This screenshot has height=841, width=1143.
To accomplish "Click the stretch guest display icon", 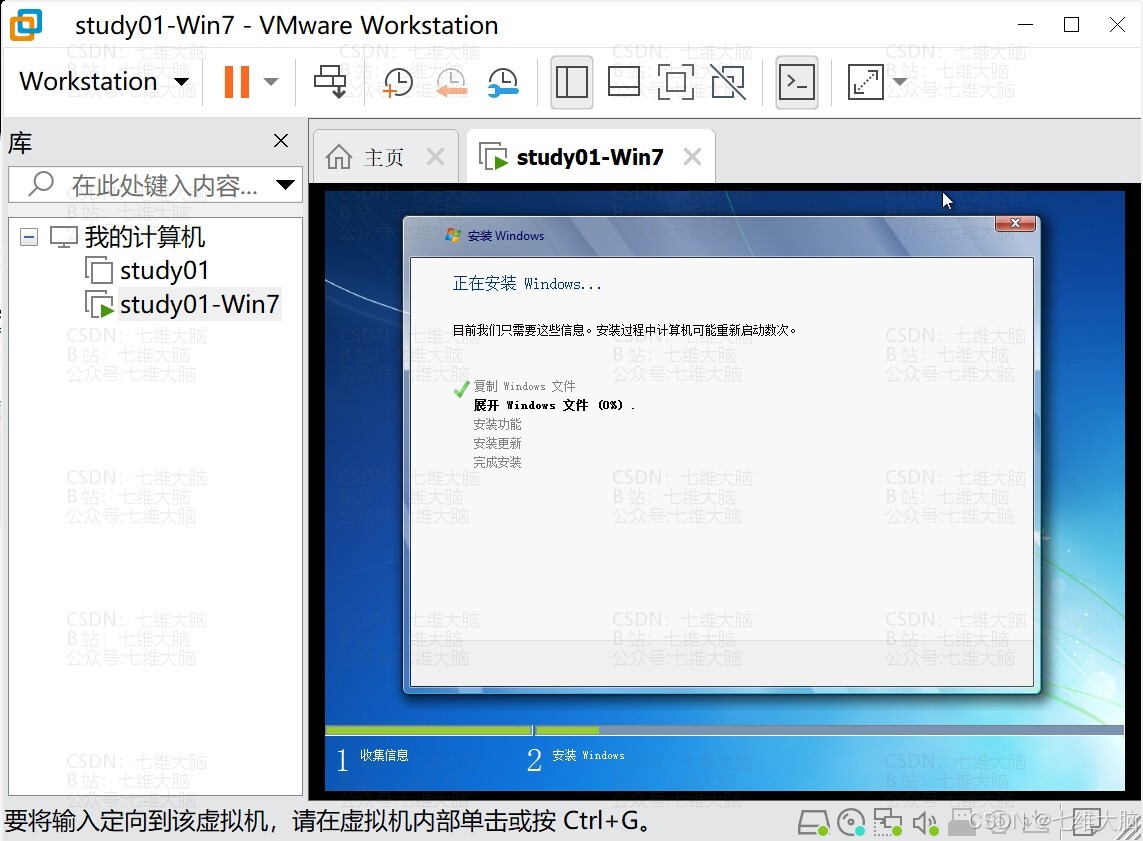I will pos(865,82).
